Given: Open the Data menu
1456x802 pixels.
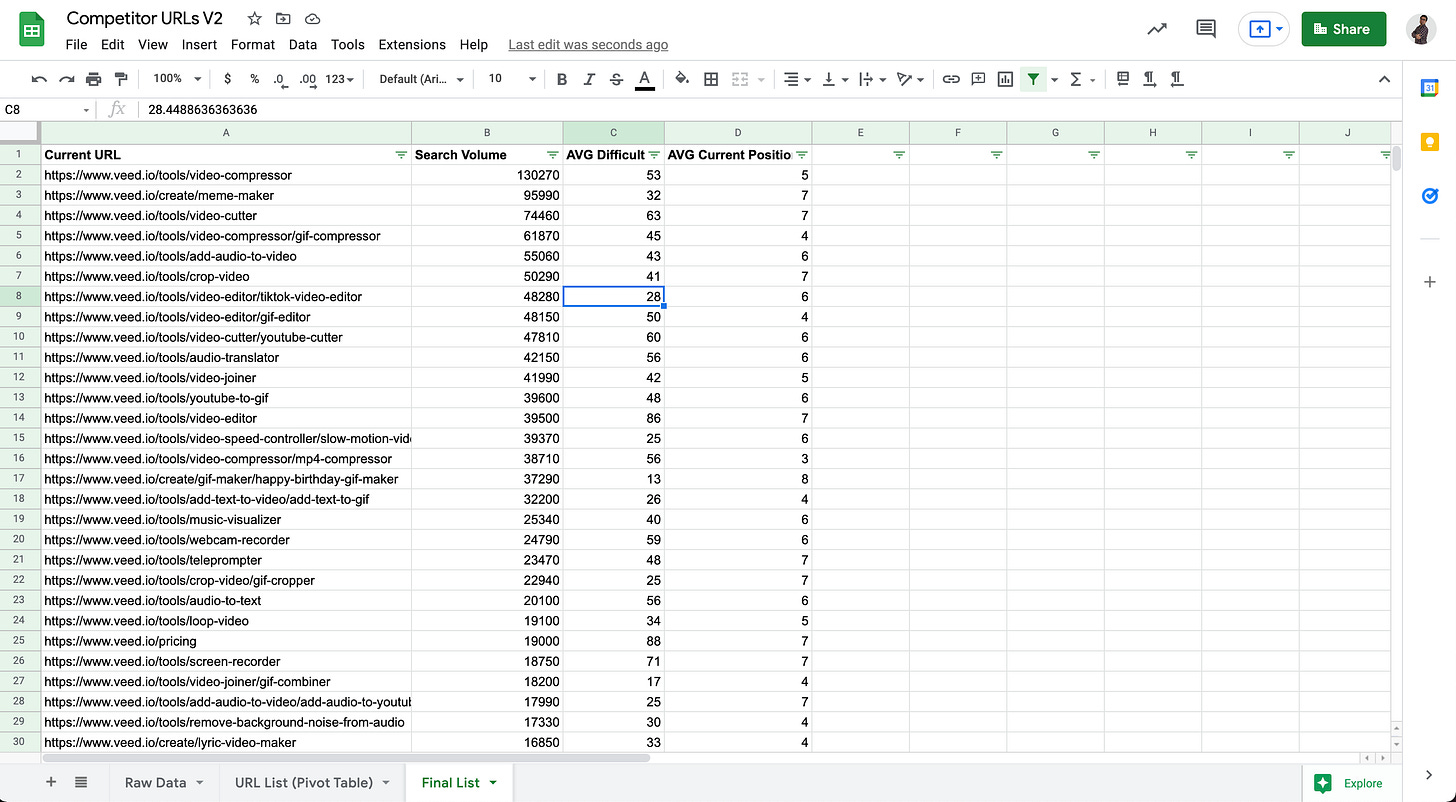Looking at the screenshot, I should pyautogui.click(x=303, y=44).
